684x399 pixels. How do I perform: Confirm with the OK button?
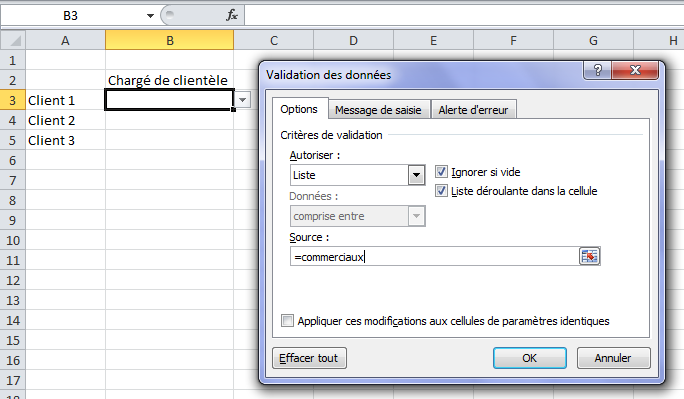coord(530,358)
